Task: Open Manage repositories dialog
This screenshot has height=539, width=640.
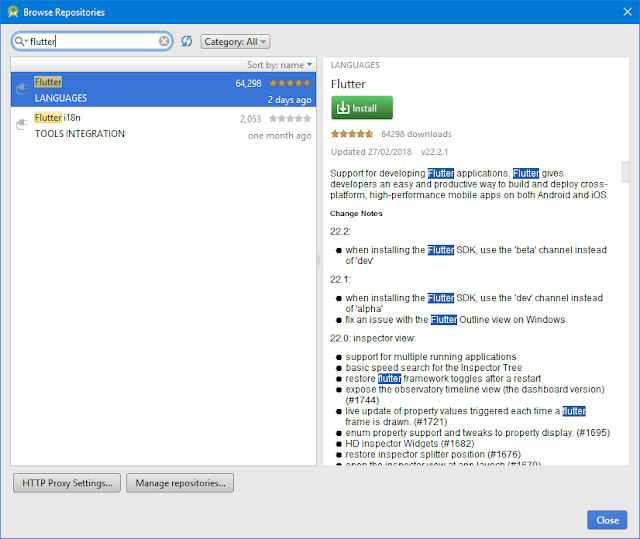Action: pos(180,483)
